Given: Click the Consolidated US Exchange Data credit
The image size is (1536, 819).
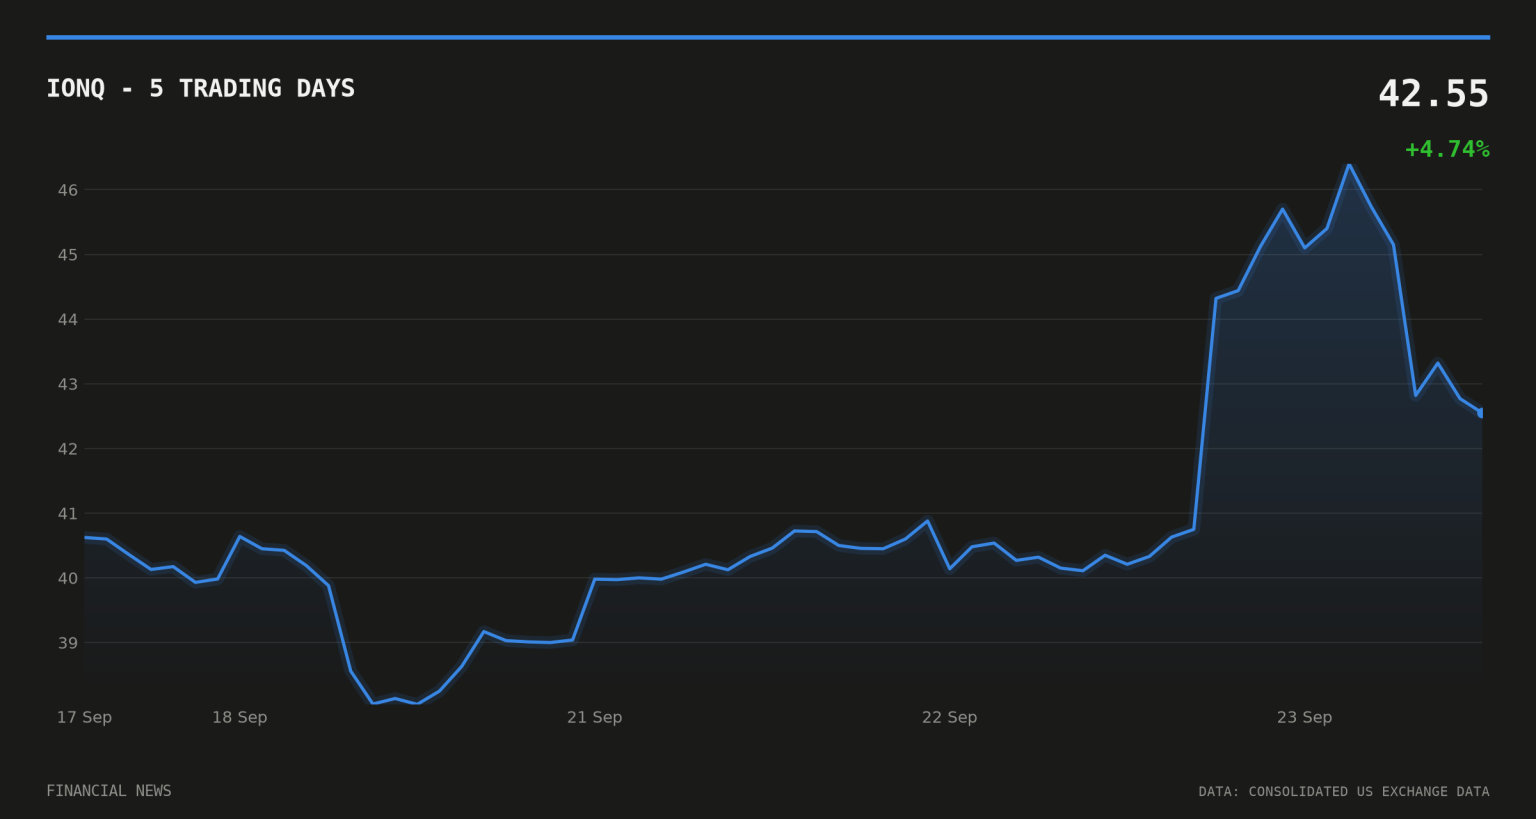Looking at the screenshot, I should click(1344, 792).
